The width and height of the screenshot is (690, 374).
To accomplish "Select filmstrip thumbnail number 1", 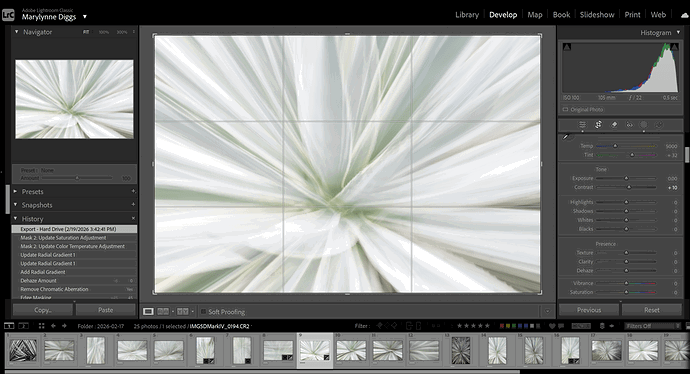I will (x=23, y=350).
